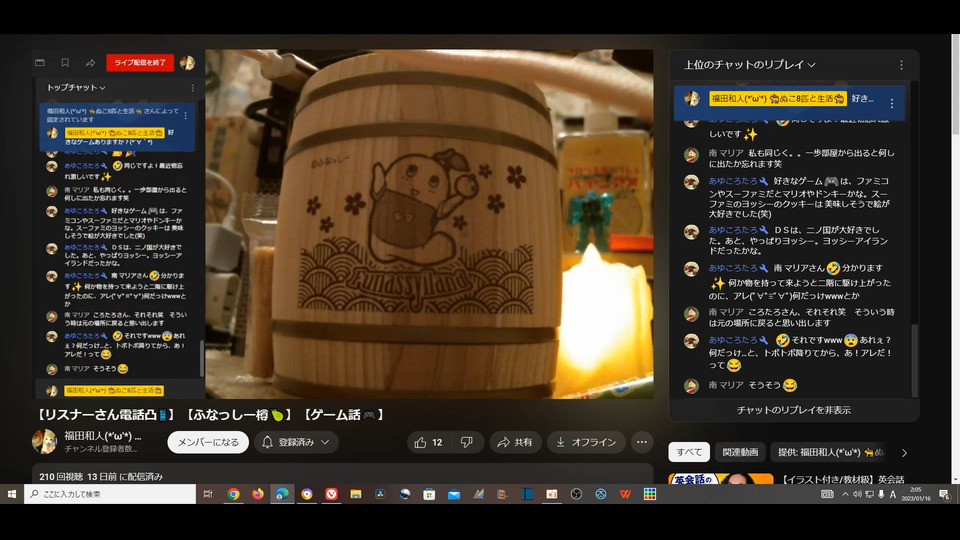960x540 pixels.
Task: Open three-dot menu in トップチャット header
Action: pos(192,88)
